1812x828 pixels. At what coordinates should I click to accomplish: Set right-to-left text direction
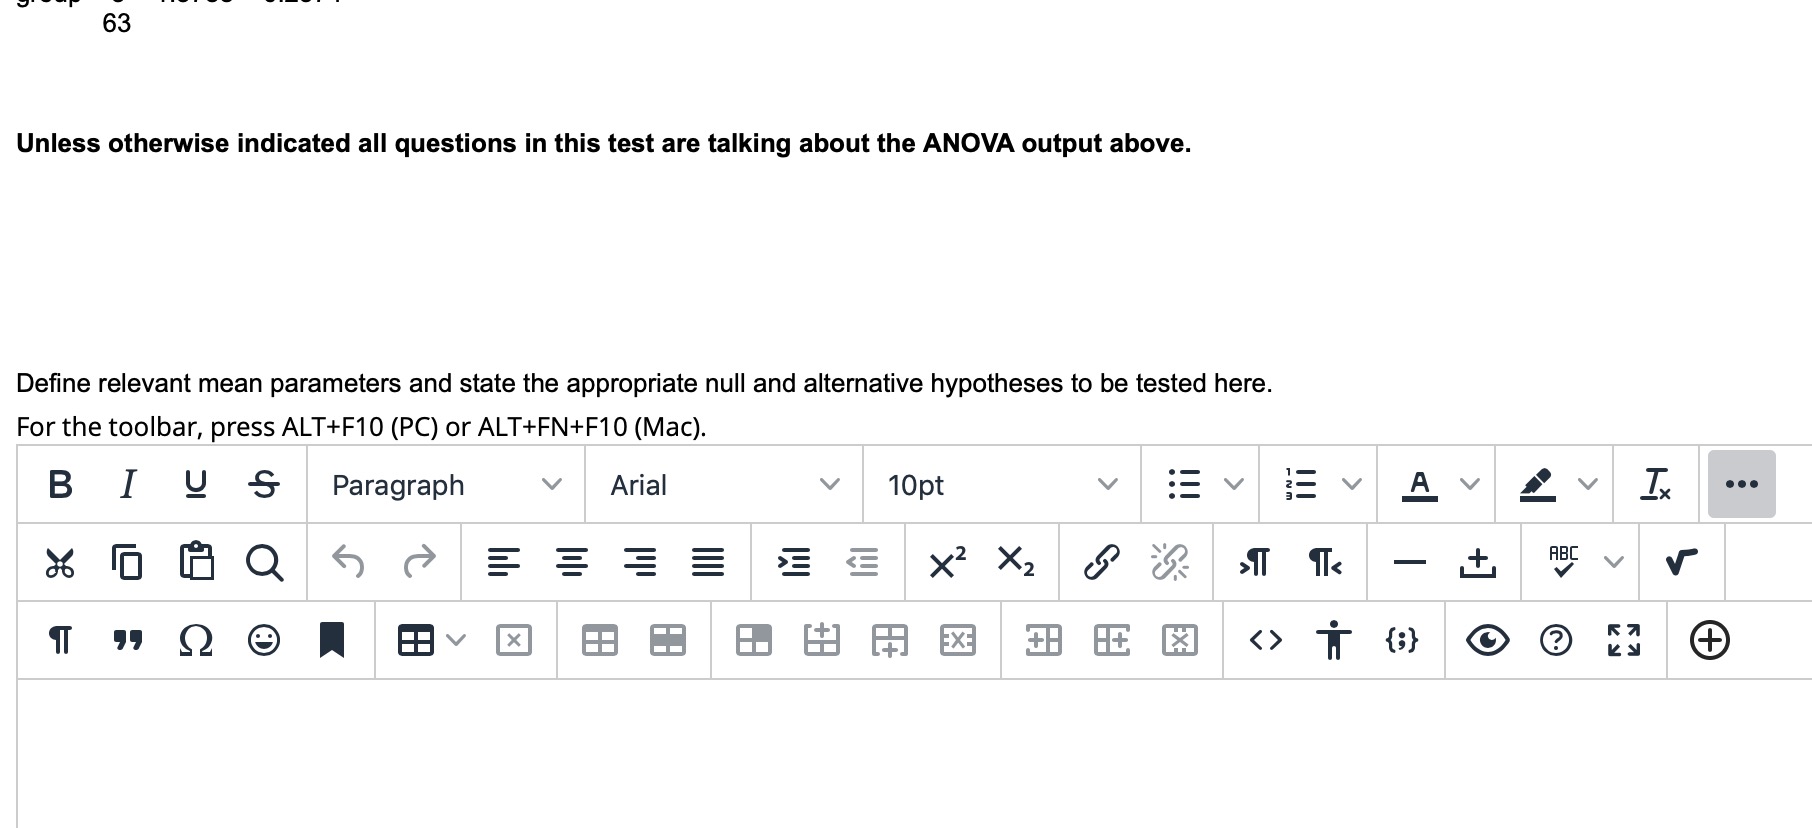point(1325,564)
